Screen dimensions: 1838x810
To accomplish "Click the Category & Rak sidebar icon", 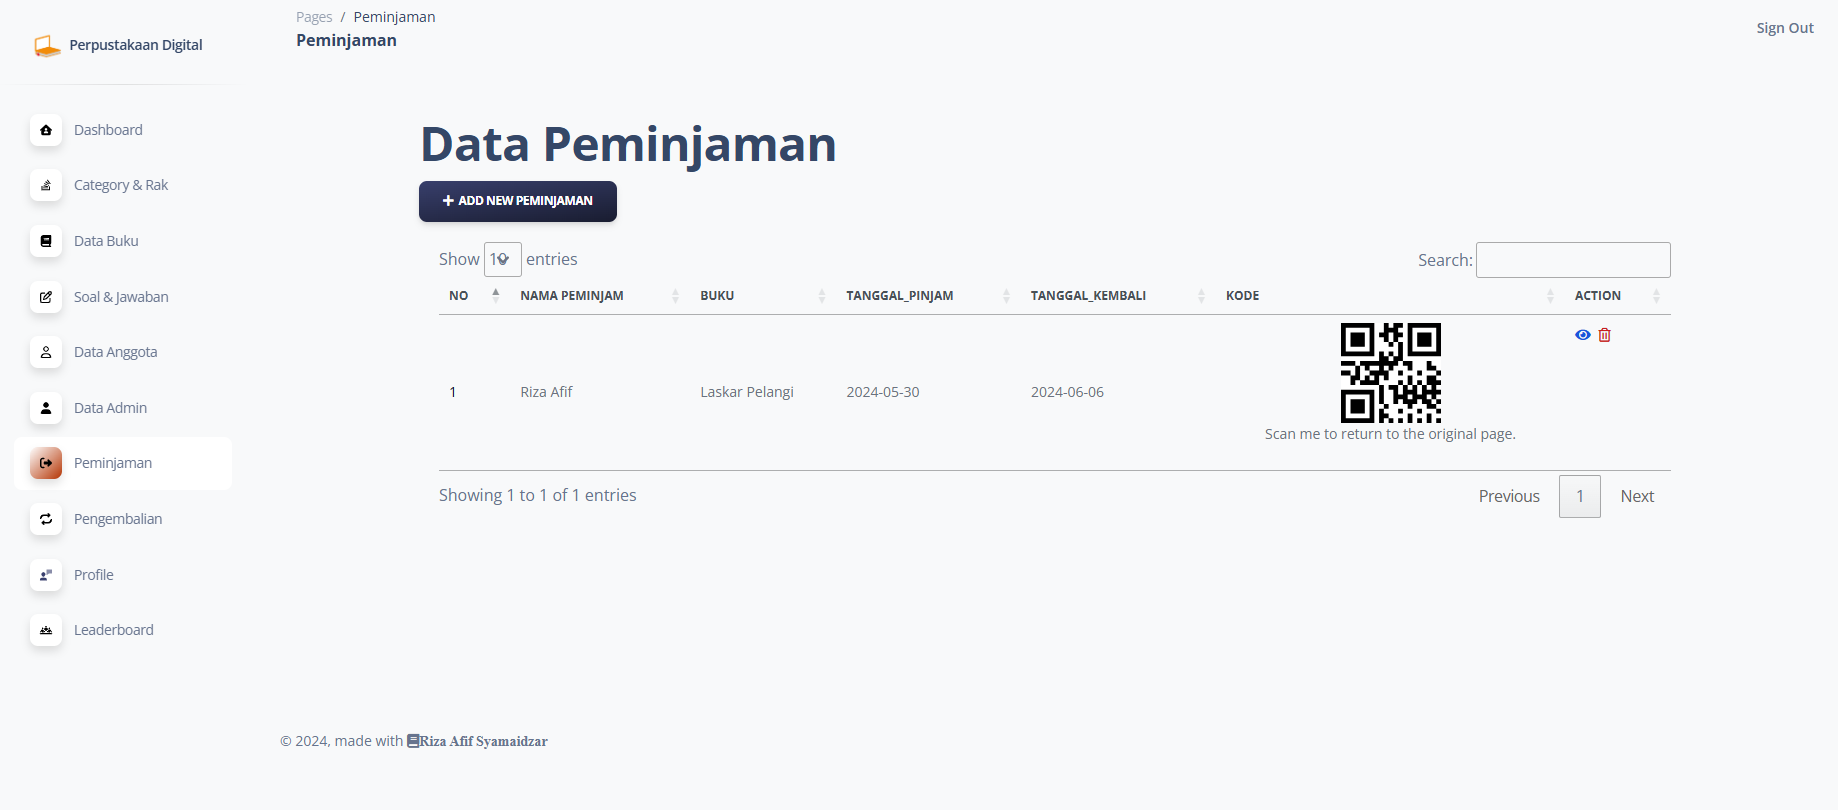I will pyautogui.click(x=46, y=185).
